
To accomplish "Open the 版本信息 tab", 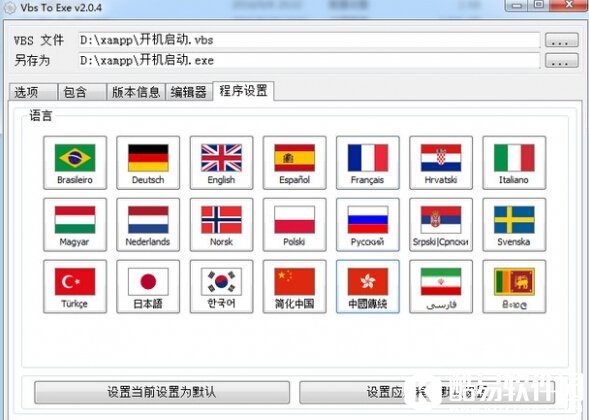I will tap(136, 92).
